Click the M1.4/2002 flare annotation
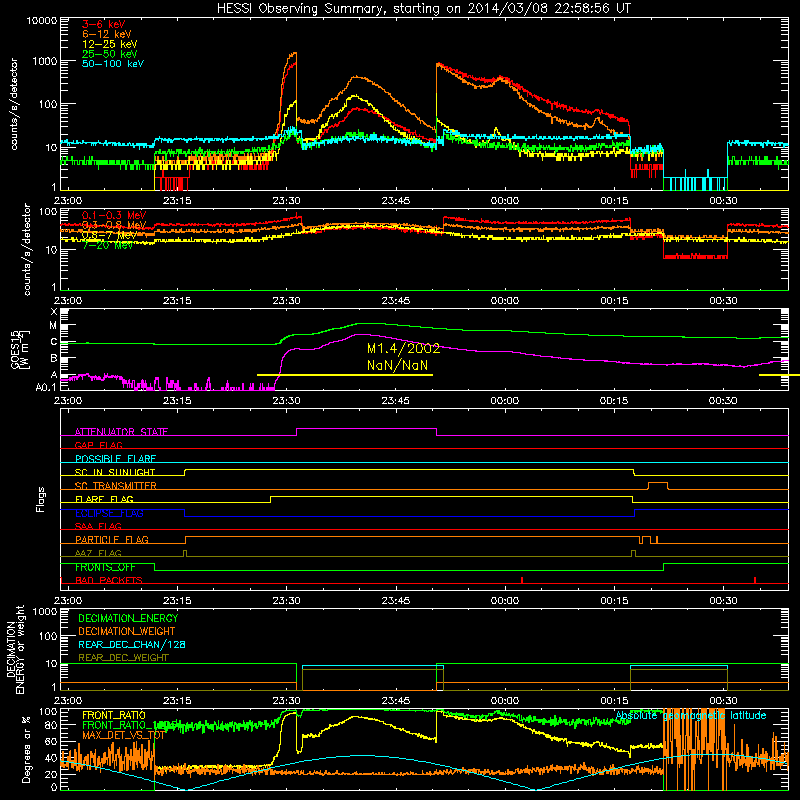800x800 pixels. click(404, 348)
